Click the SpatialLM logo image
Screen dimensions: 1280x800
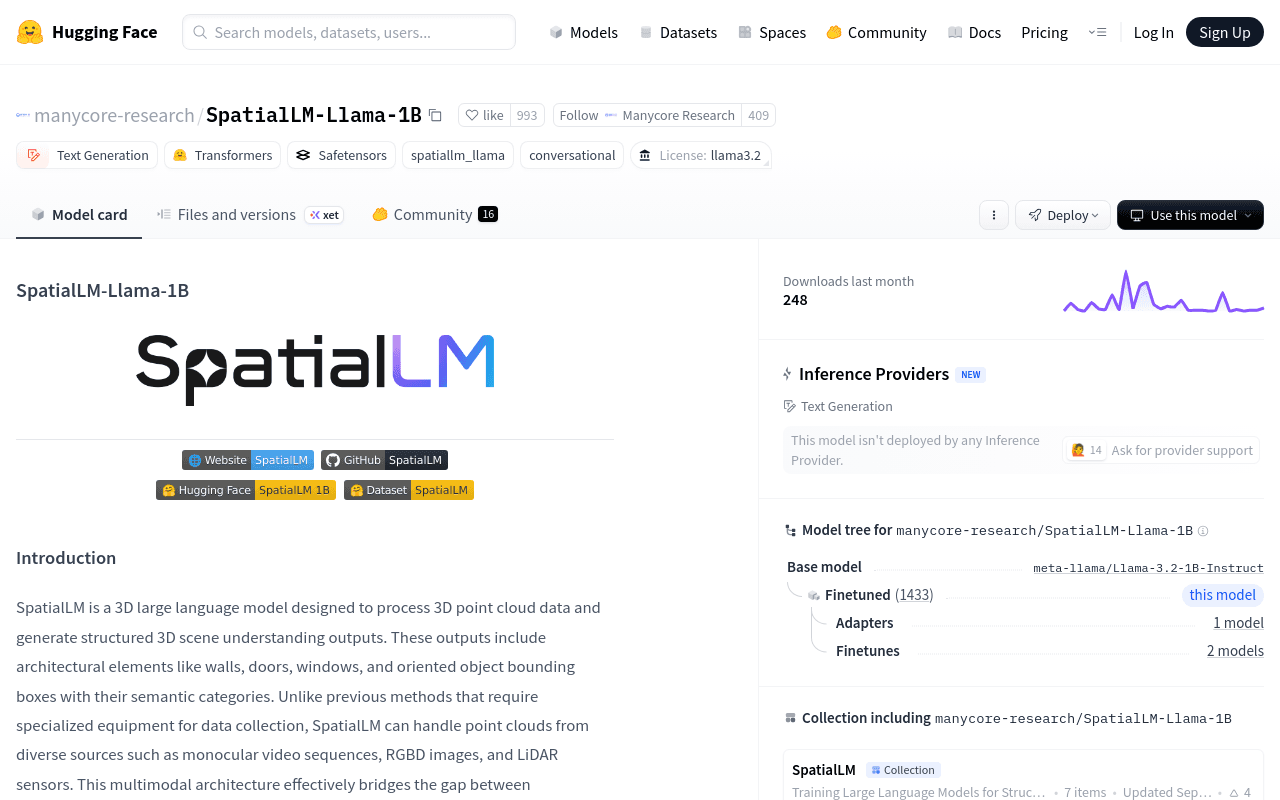tap(315, 369)
